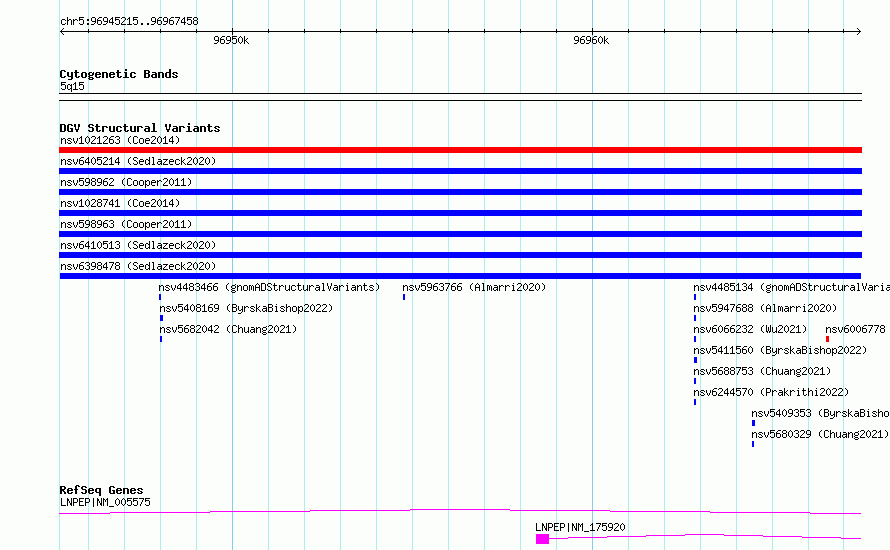Click the chr5:96945215..96967458 coordinate label
The height and width of the screenshot is (550, 890).
(129, 21)
